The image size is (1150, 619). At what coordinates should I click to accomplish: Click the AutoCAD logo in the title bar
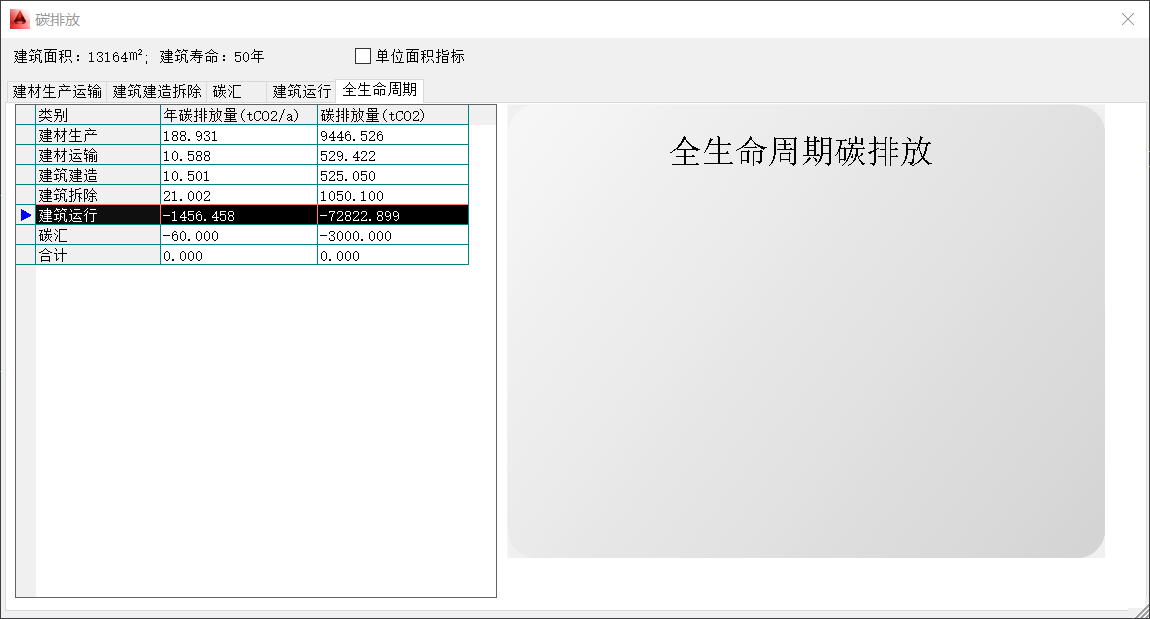click(18, 19)
